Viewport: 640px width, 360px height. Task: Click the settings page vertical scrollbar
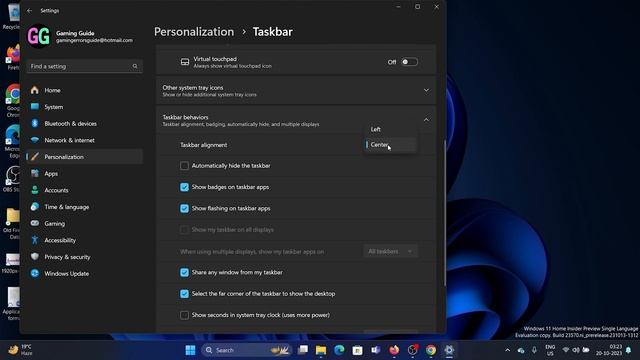[x=444, y=212]
